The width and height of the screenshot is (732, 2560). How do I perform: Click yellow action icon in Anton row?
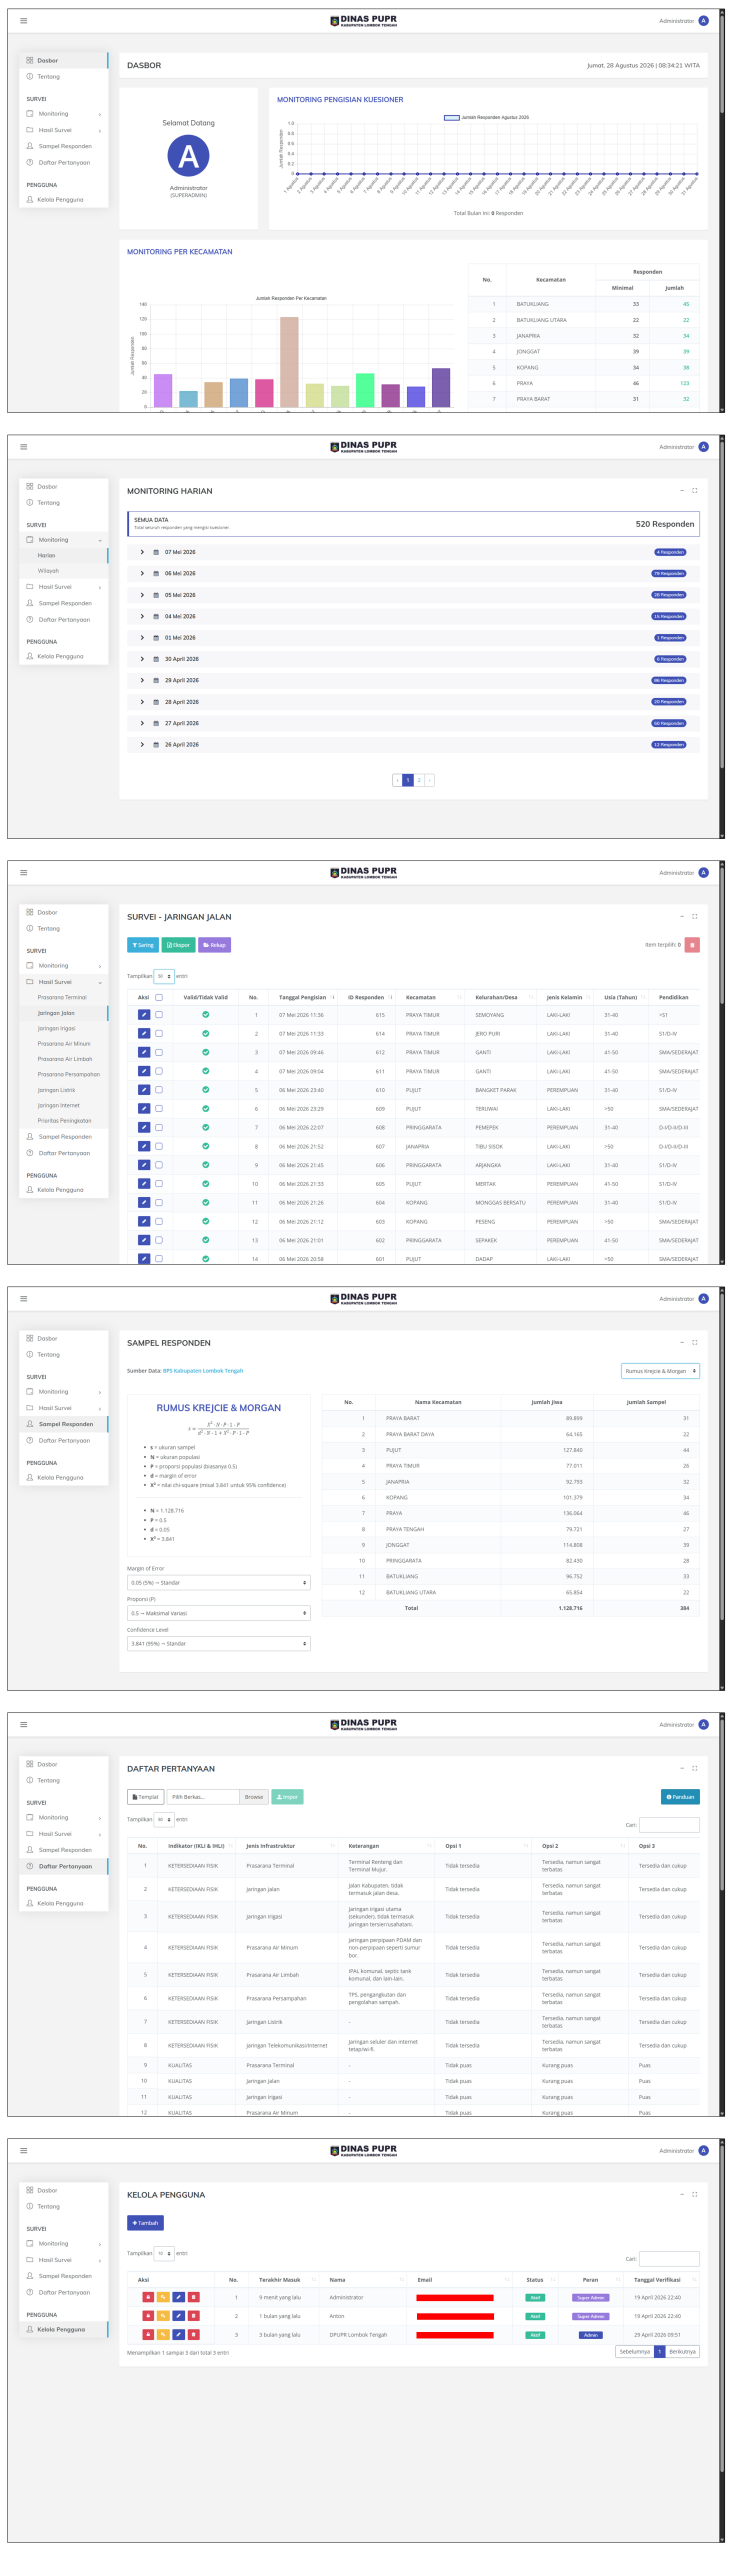click(163, 2316)
